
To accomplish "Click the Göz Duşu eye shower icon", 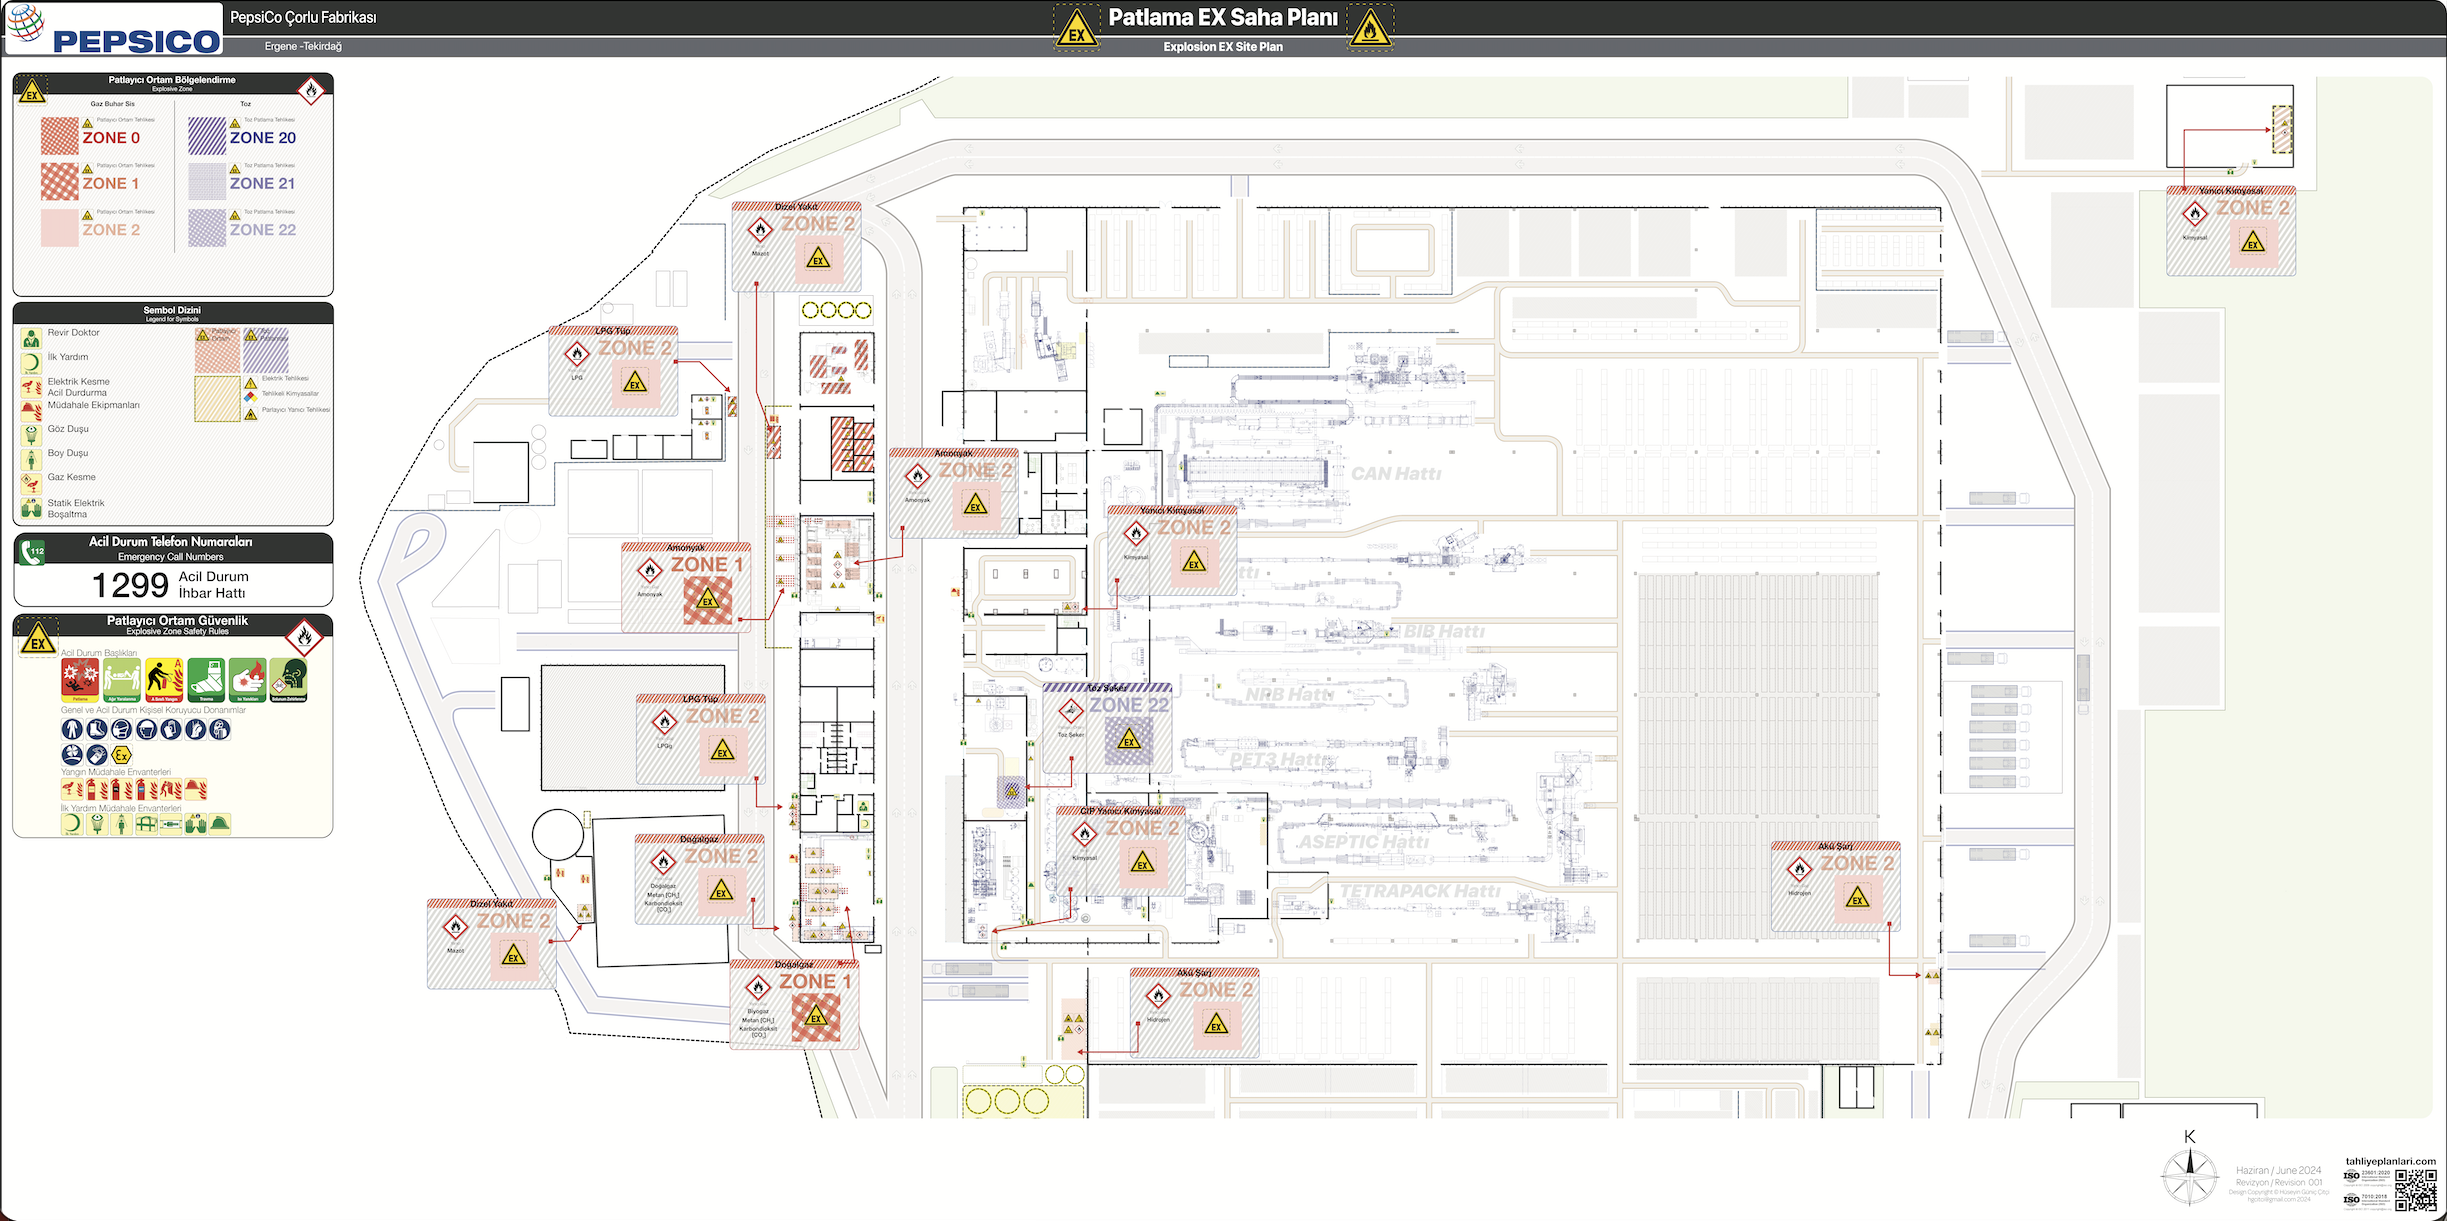I will coord(31,434).
